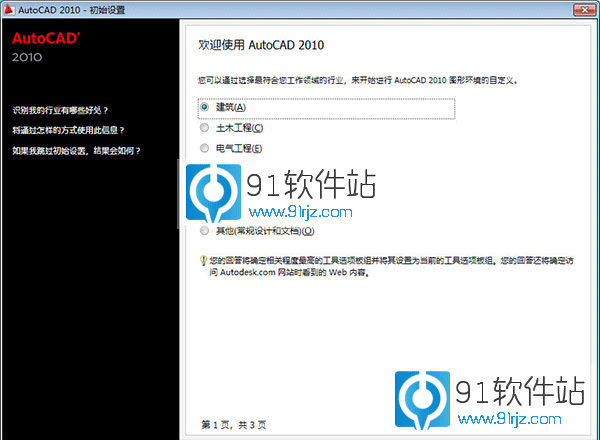Click the center www.91rjz.com URL text

point(300,212)
